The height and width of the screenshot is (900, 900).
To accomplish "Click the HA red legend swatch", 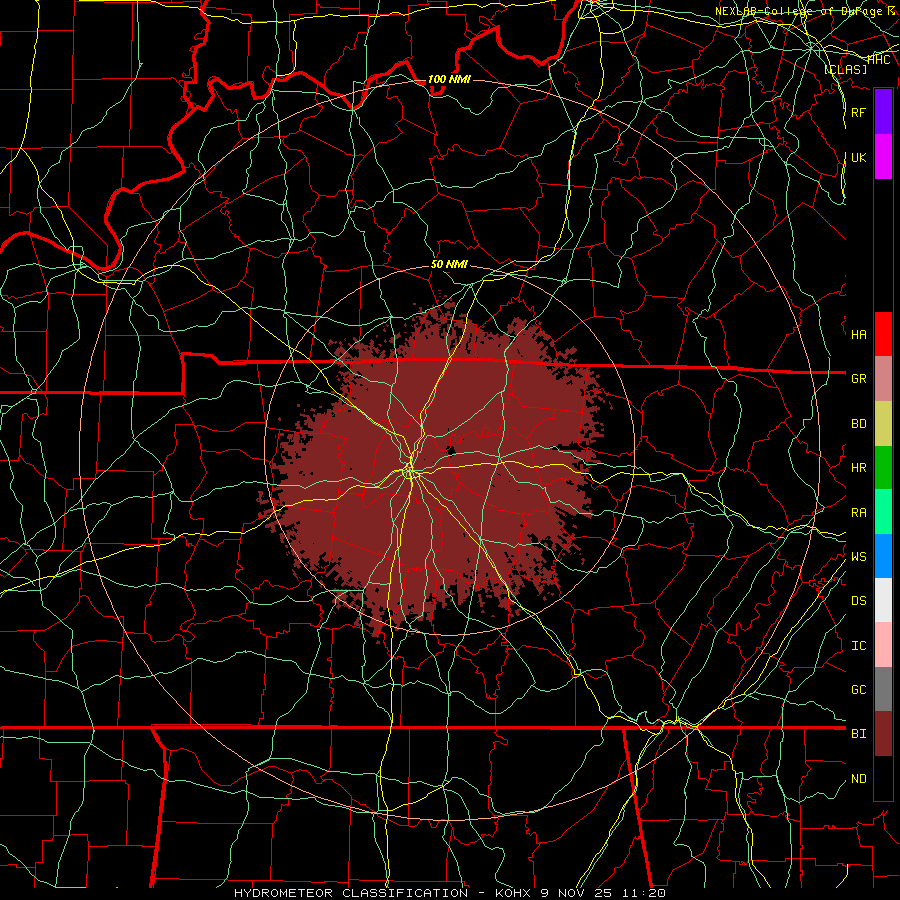I will tap(883, 334).
